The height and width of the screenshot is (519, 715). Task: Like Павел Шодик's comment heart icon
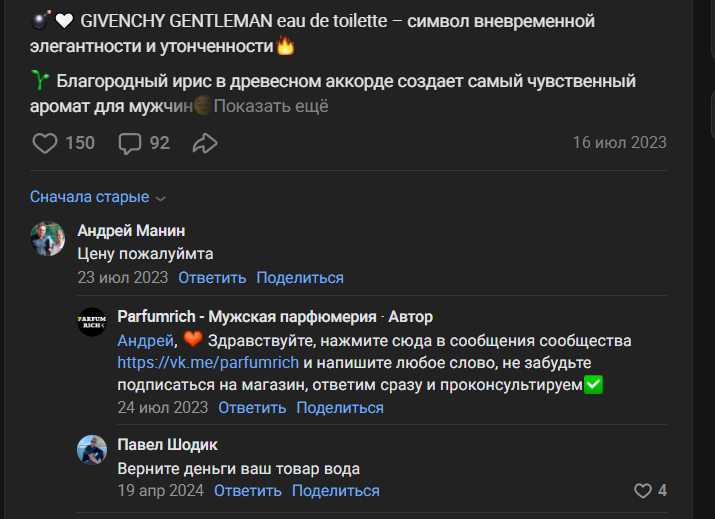point(643,491)
